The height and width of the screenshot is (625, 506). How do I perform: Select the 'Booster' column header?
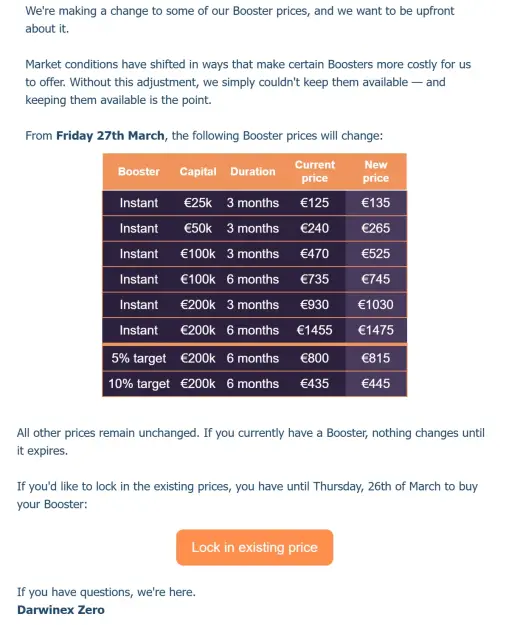coord(139,171)
